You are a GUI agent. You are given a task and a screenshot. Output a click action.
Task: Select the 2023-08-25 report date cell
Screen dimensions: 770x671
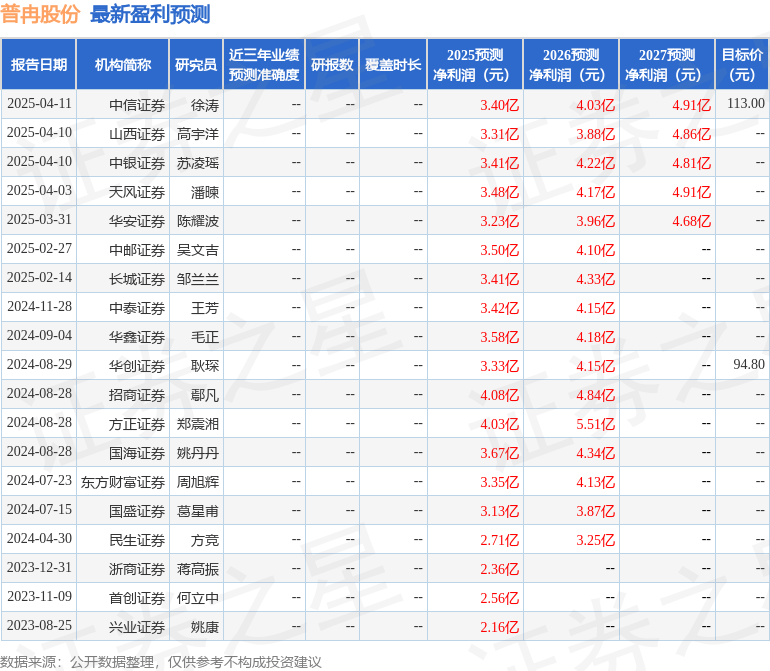39,626
